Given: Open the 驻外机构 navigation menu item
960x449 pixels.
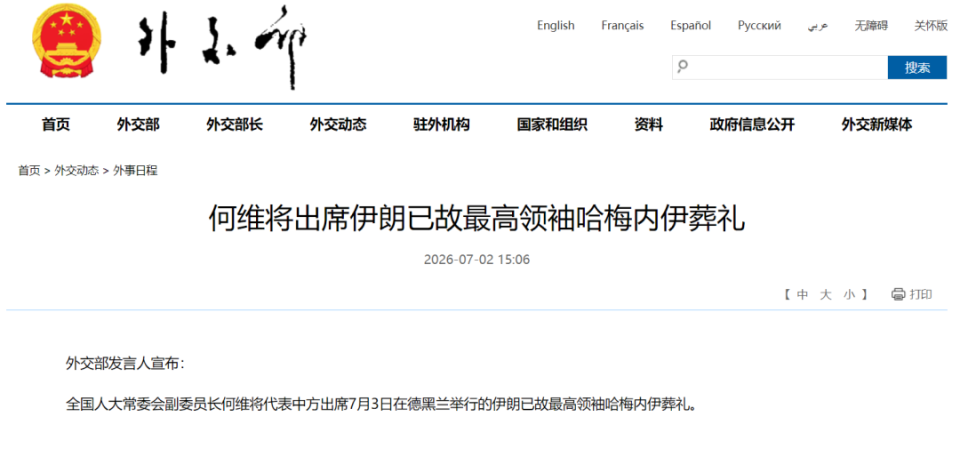Looking at the screenshot, I should point(441,125).
